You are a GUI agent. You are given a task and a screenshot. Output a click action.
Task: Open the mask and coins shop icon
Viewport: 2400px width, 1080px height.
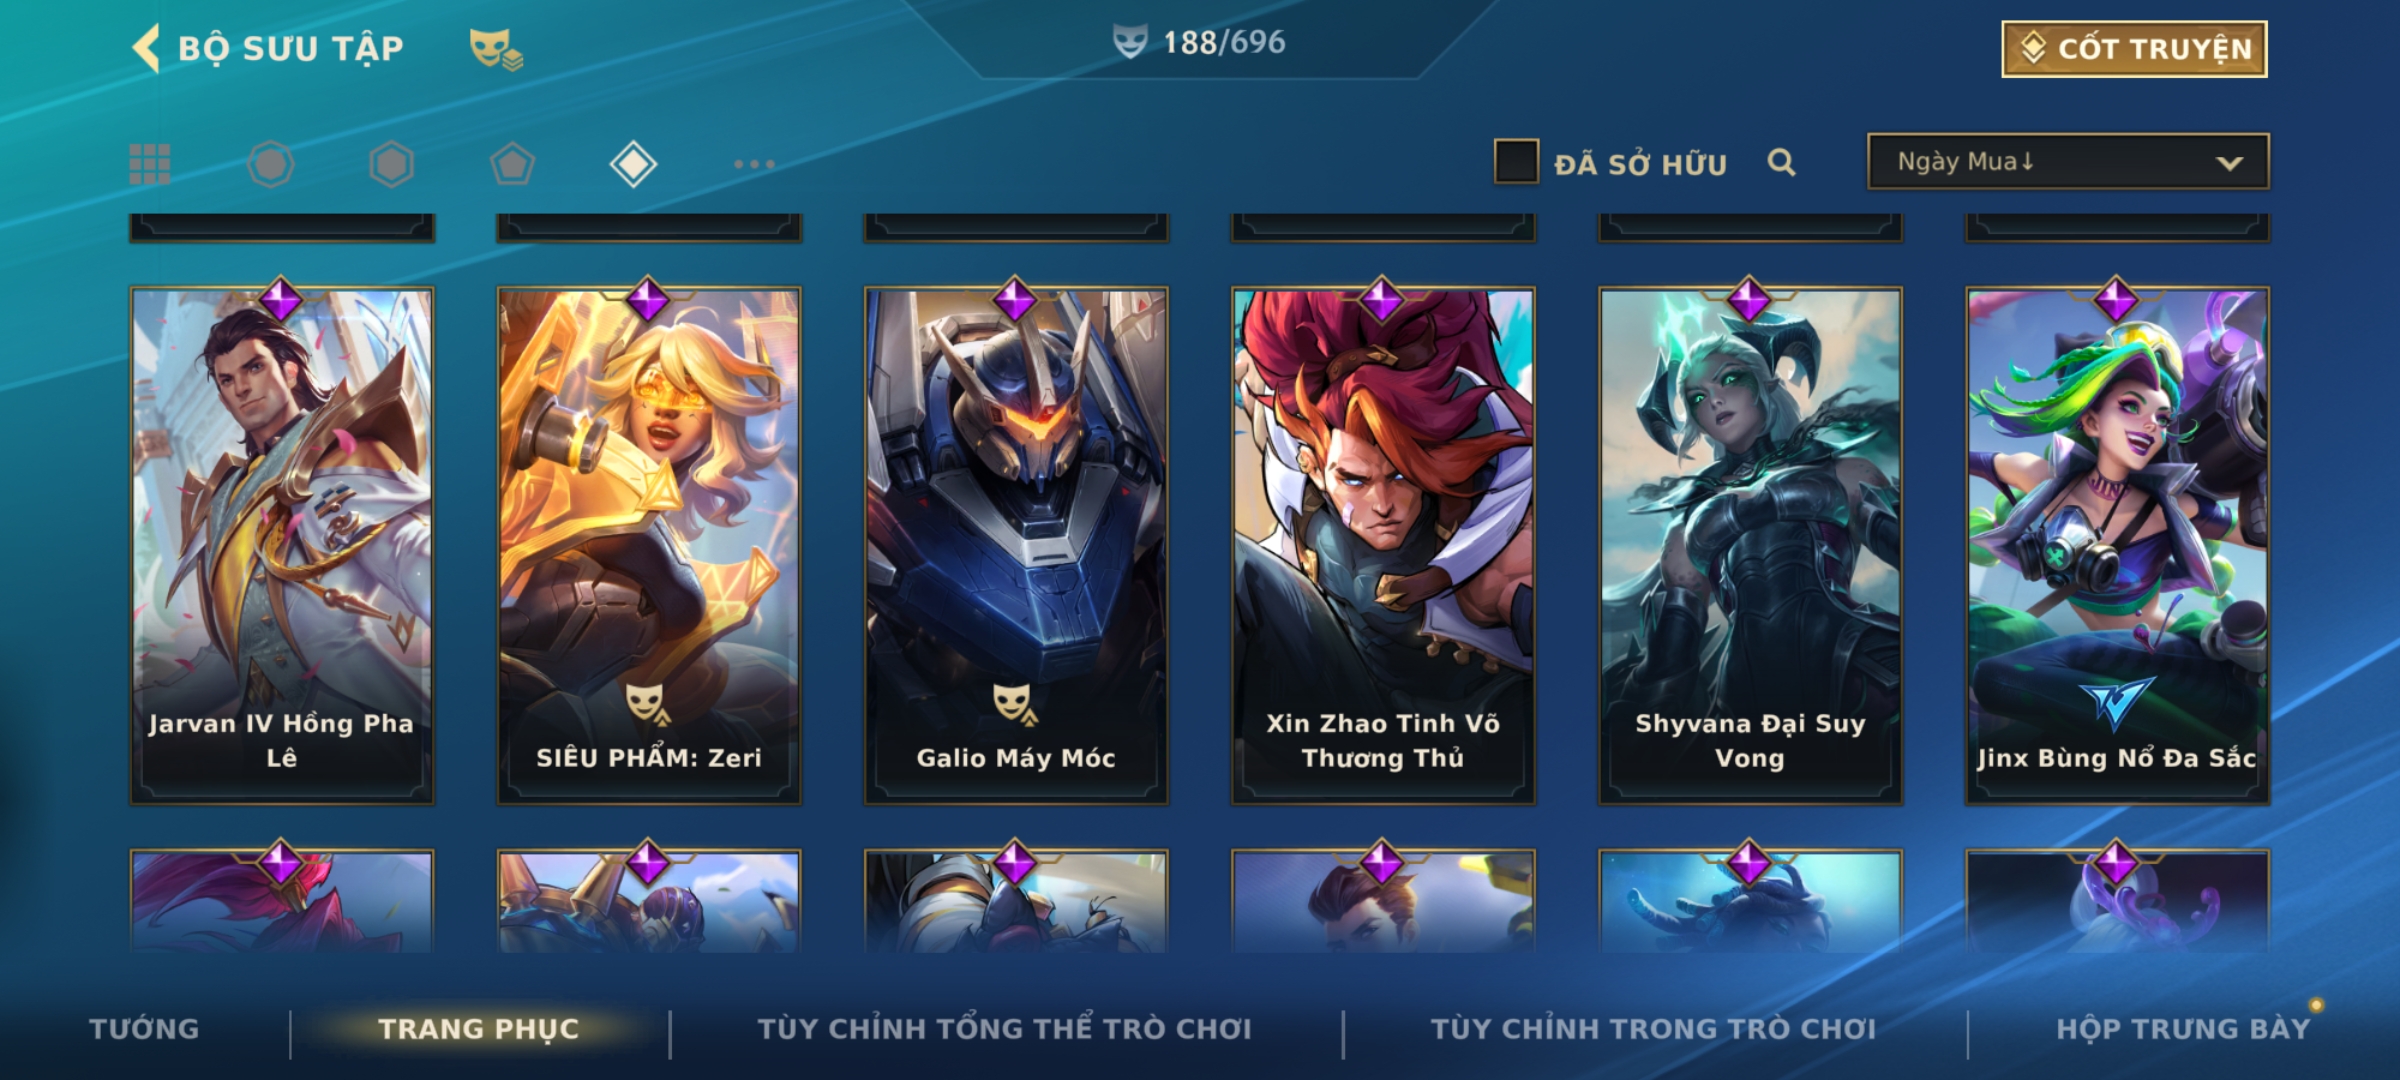pos(496,48)
